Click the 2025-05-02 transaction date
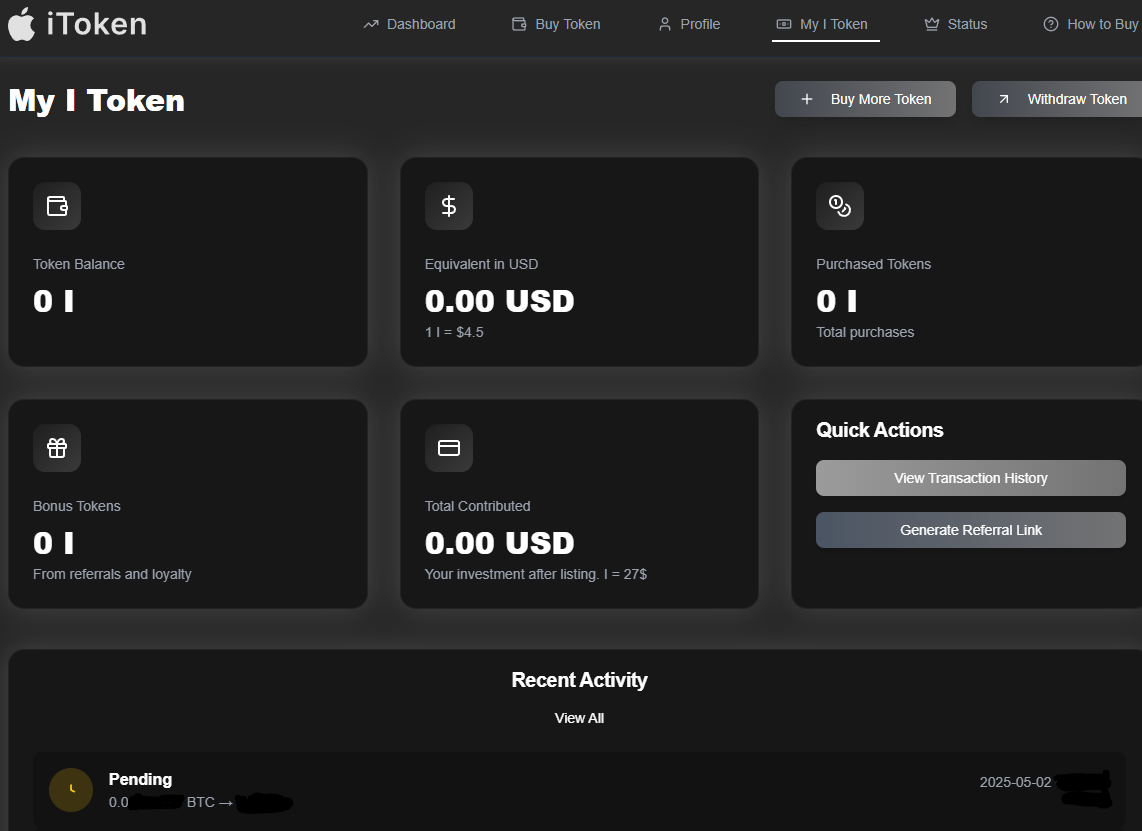 pyautogui.click(x=1015, y=782)
